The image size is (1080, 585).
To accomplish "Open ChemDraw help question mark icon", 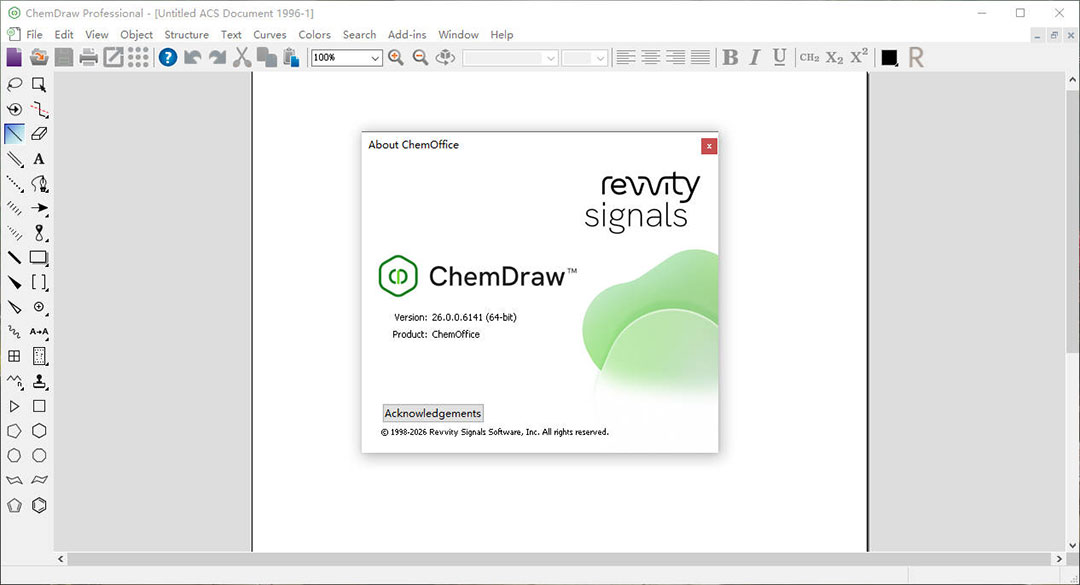I will coord(167,57).
